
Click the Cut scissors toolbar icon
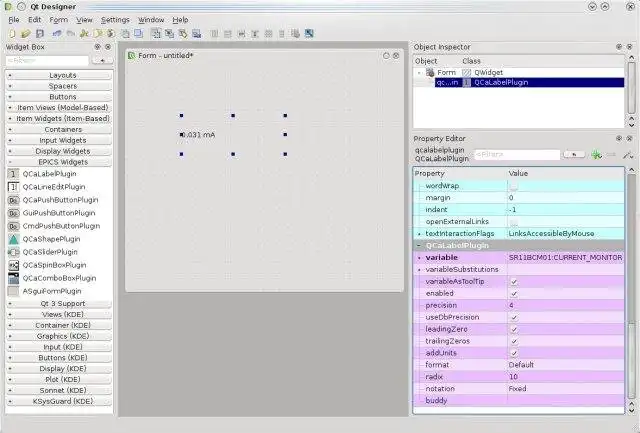tap(84, 33)
